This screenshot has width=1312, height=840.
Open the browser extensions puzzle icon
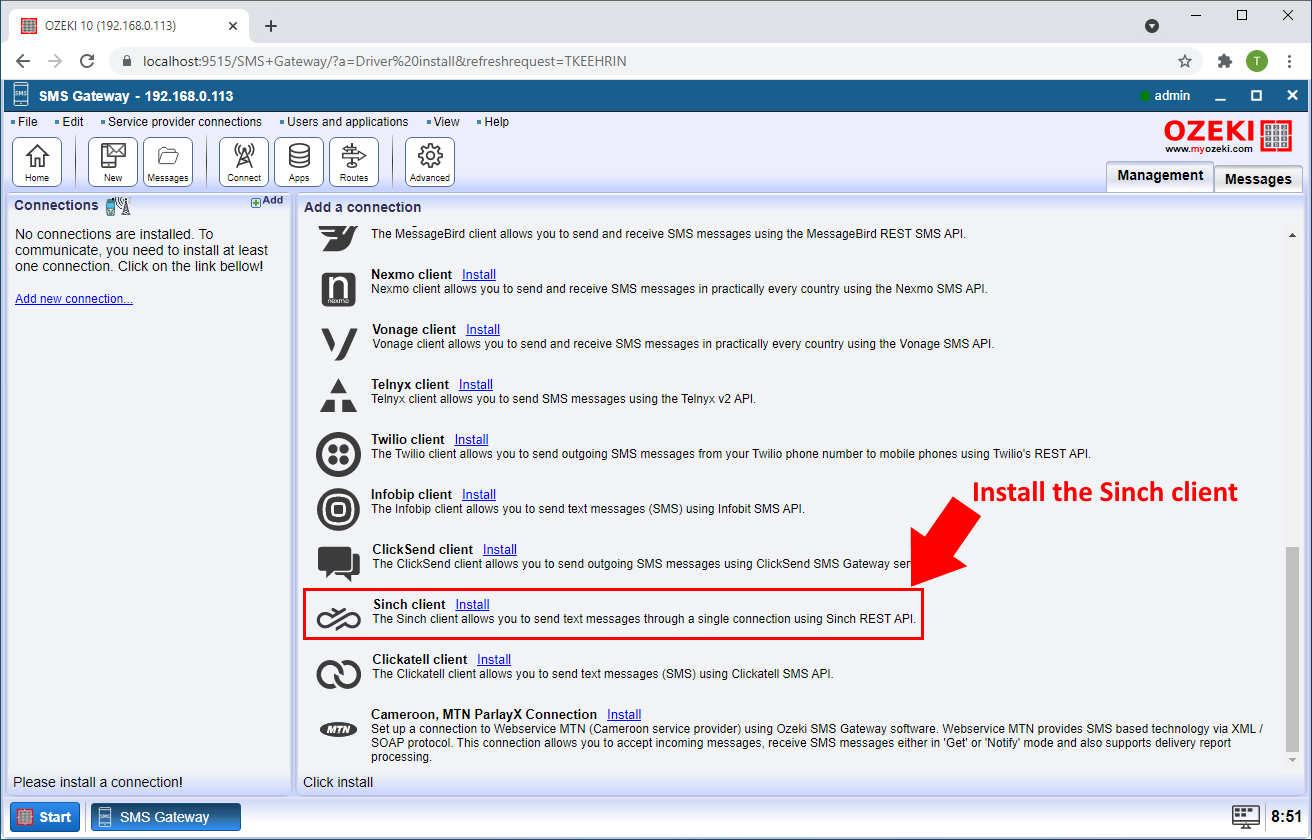pyautogui.click(x=1225, y=61)
